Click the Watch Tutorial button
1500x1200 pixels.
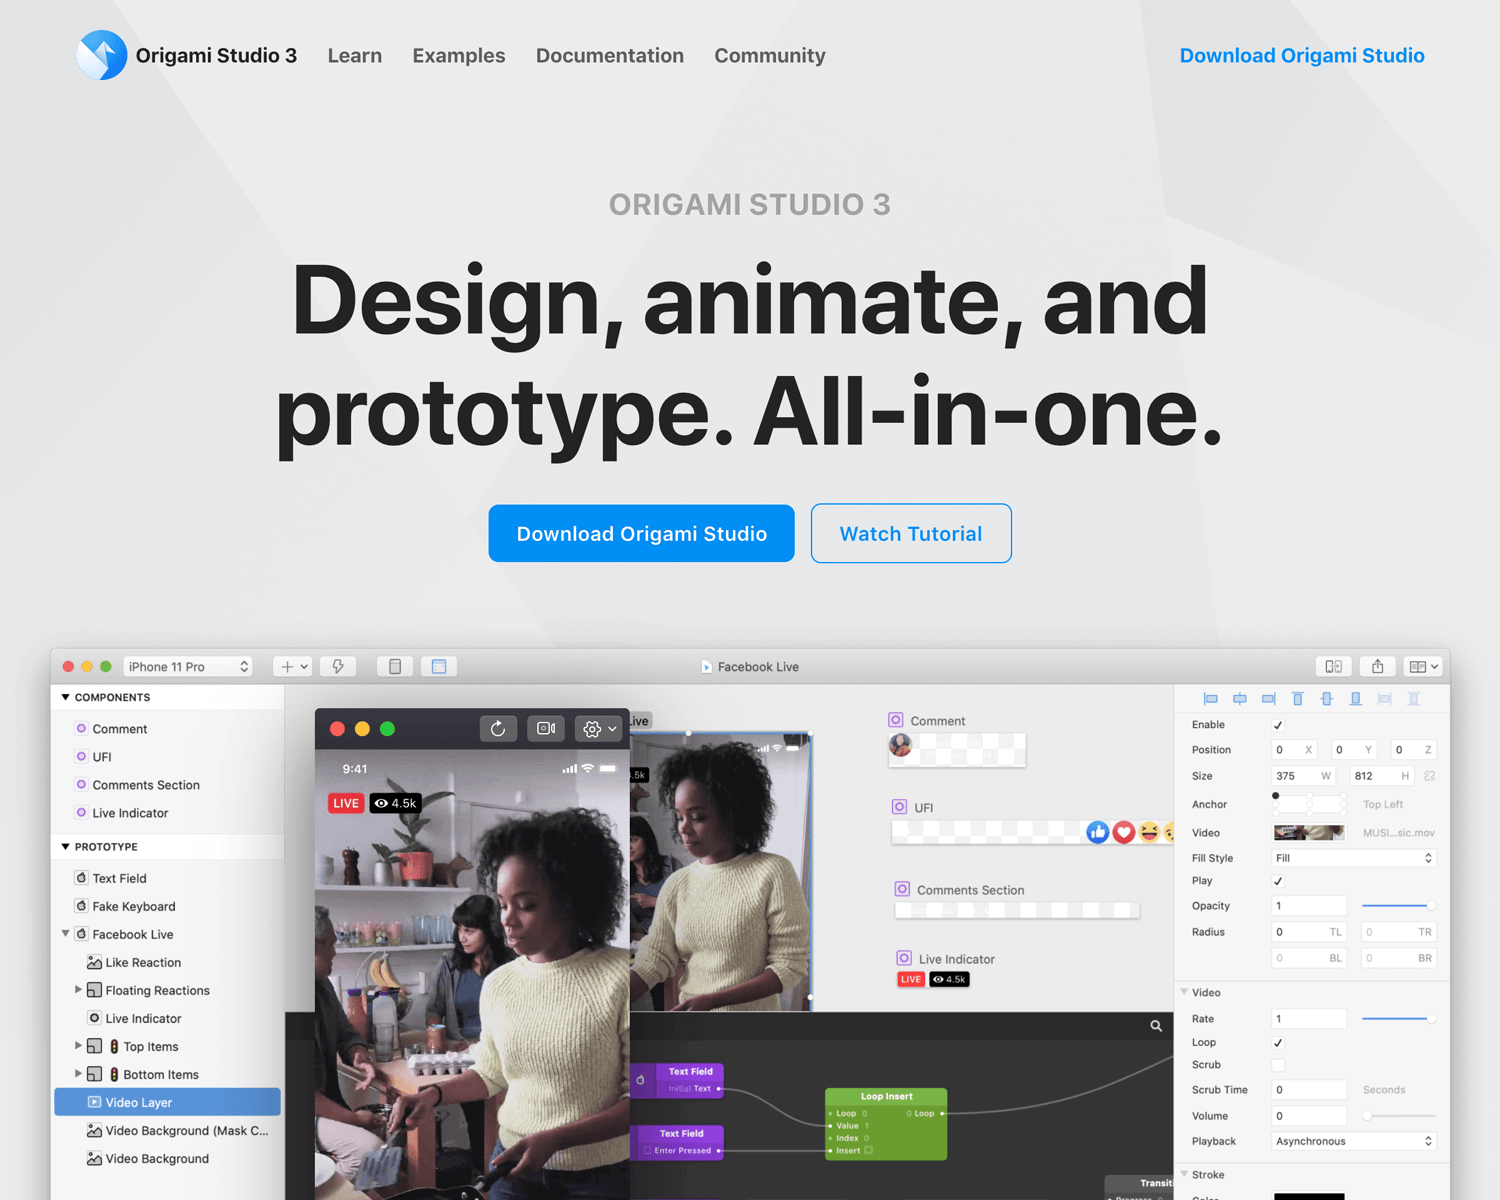point(911,533)
